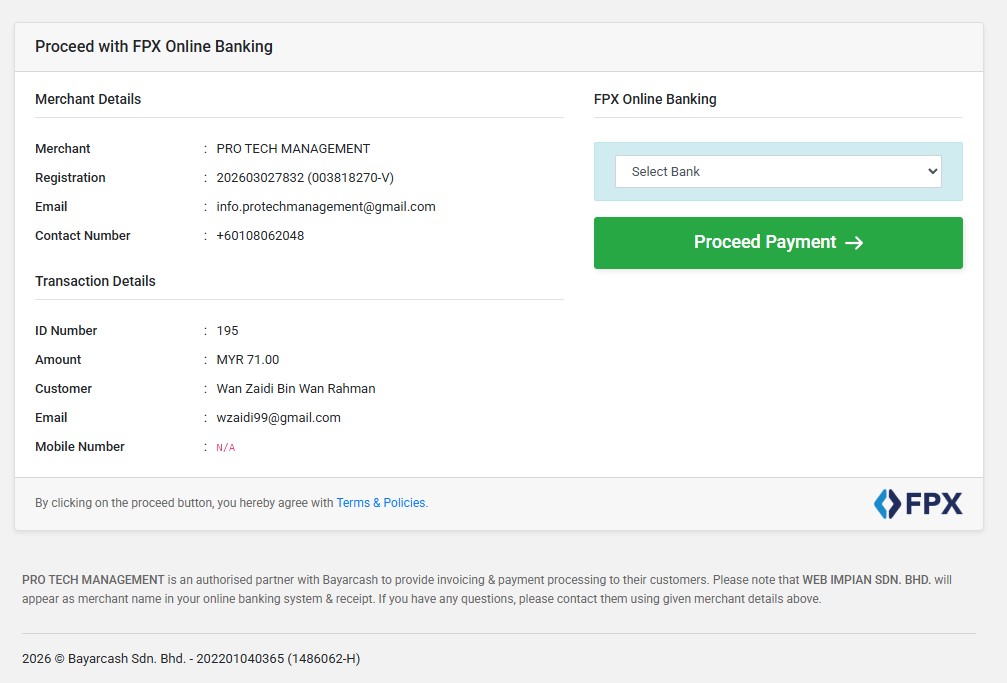This screenshot has width=1007, height=683.
Task: Click merchant email info.protechmanagement@gmail.com
Action: pos(326,206)
